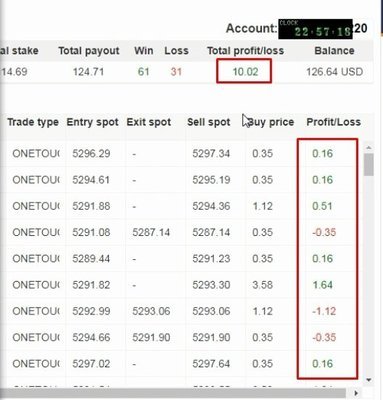Select the row with loss -1.12

(182, 311)
